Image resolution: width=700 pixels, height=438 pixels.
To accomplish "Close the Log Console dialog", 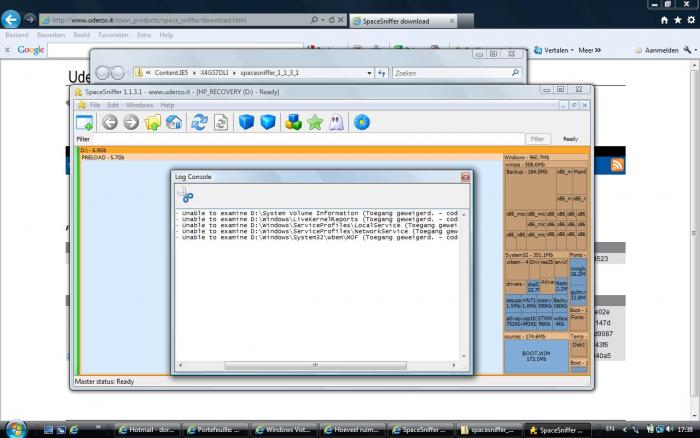I will (465, 177).
